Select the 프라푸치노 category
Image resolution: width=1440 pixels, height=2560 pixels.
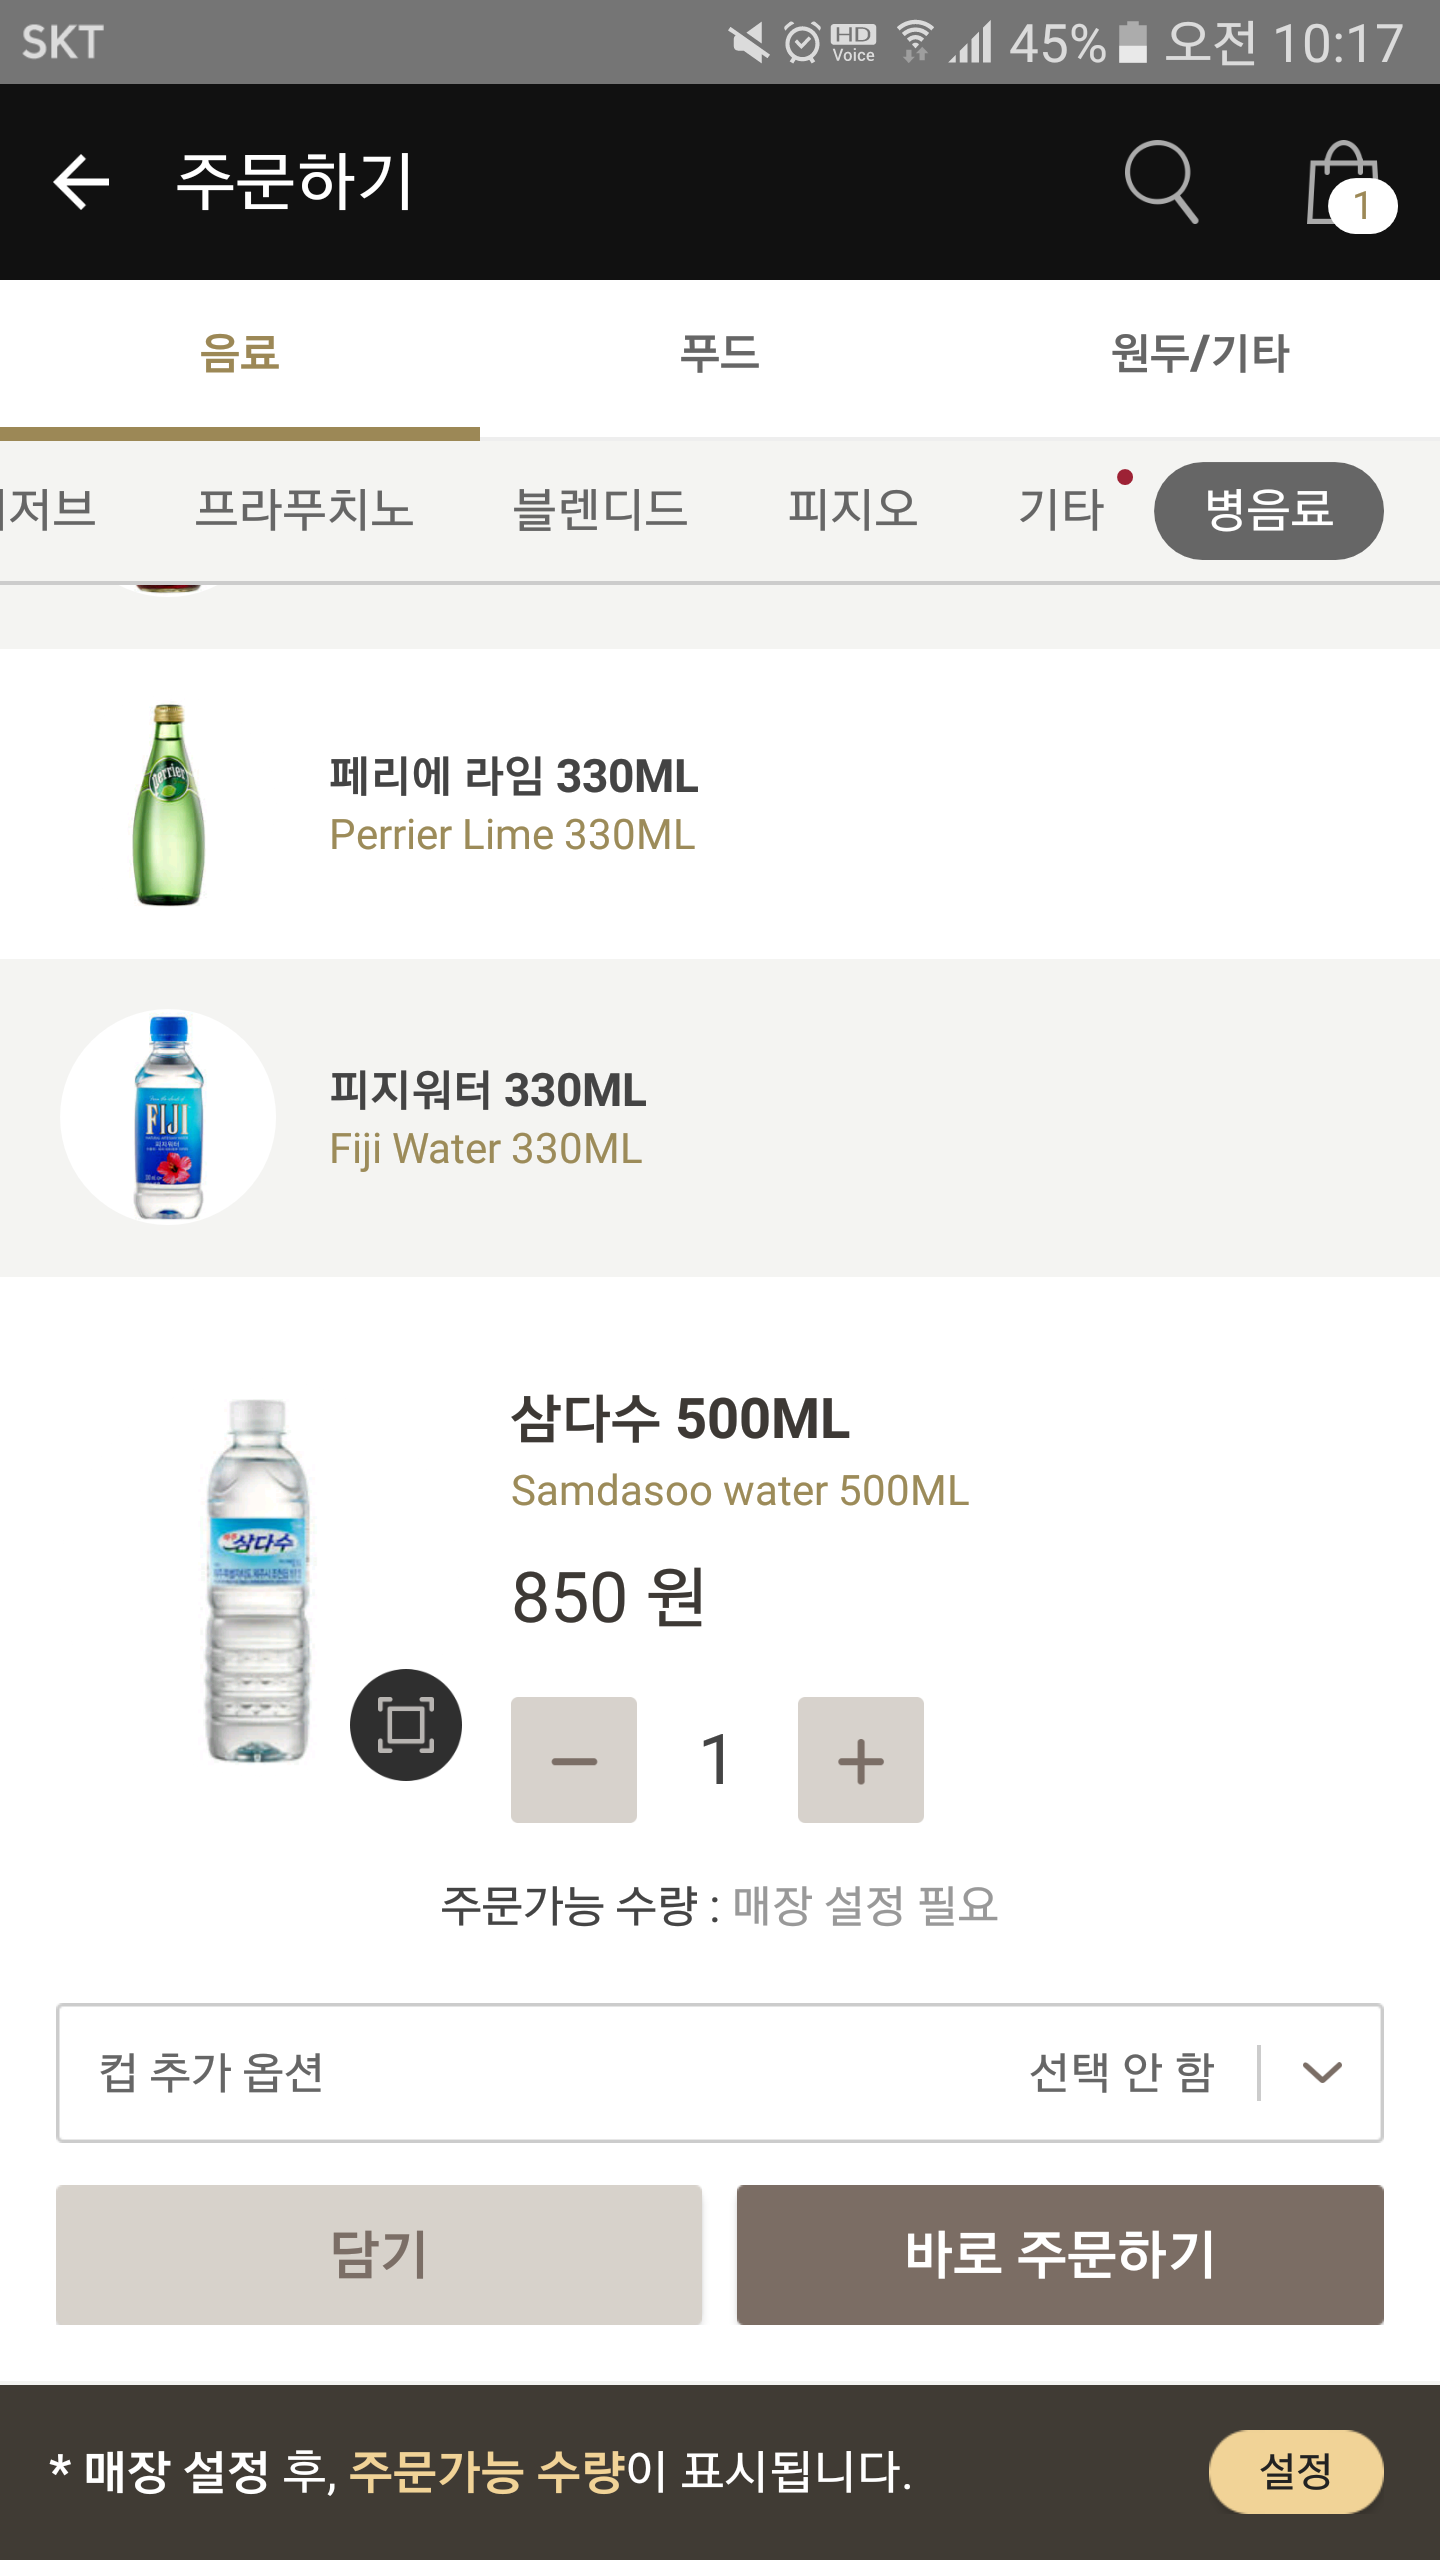click(304, 509)
